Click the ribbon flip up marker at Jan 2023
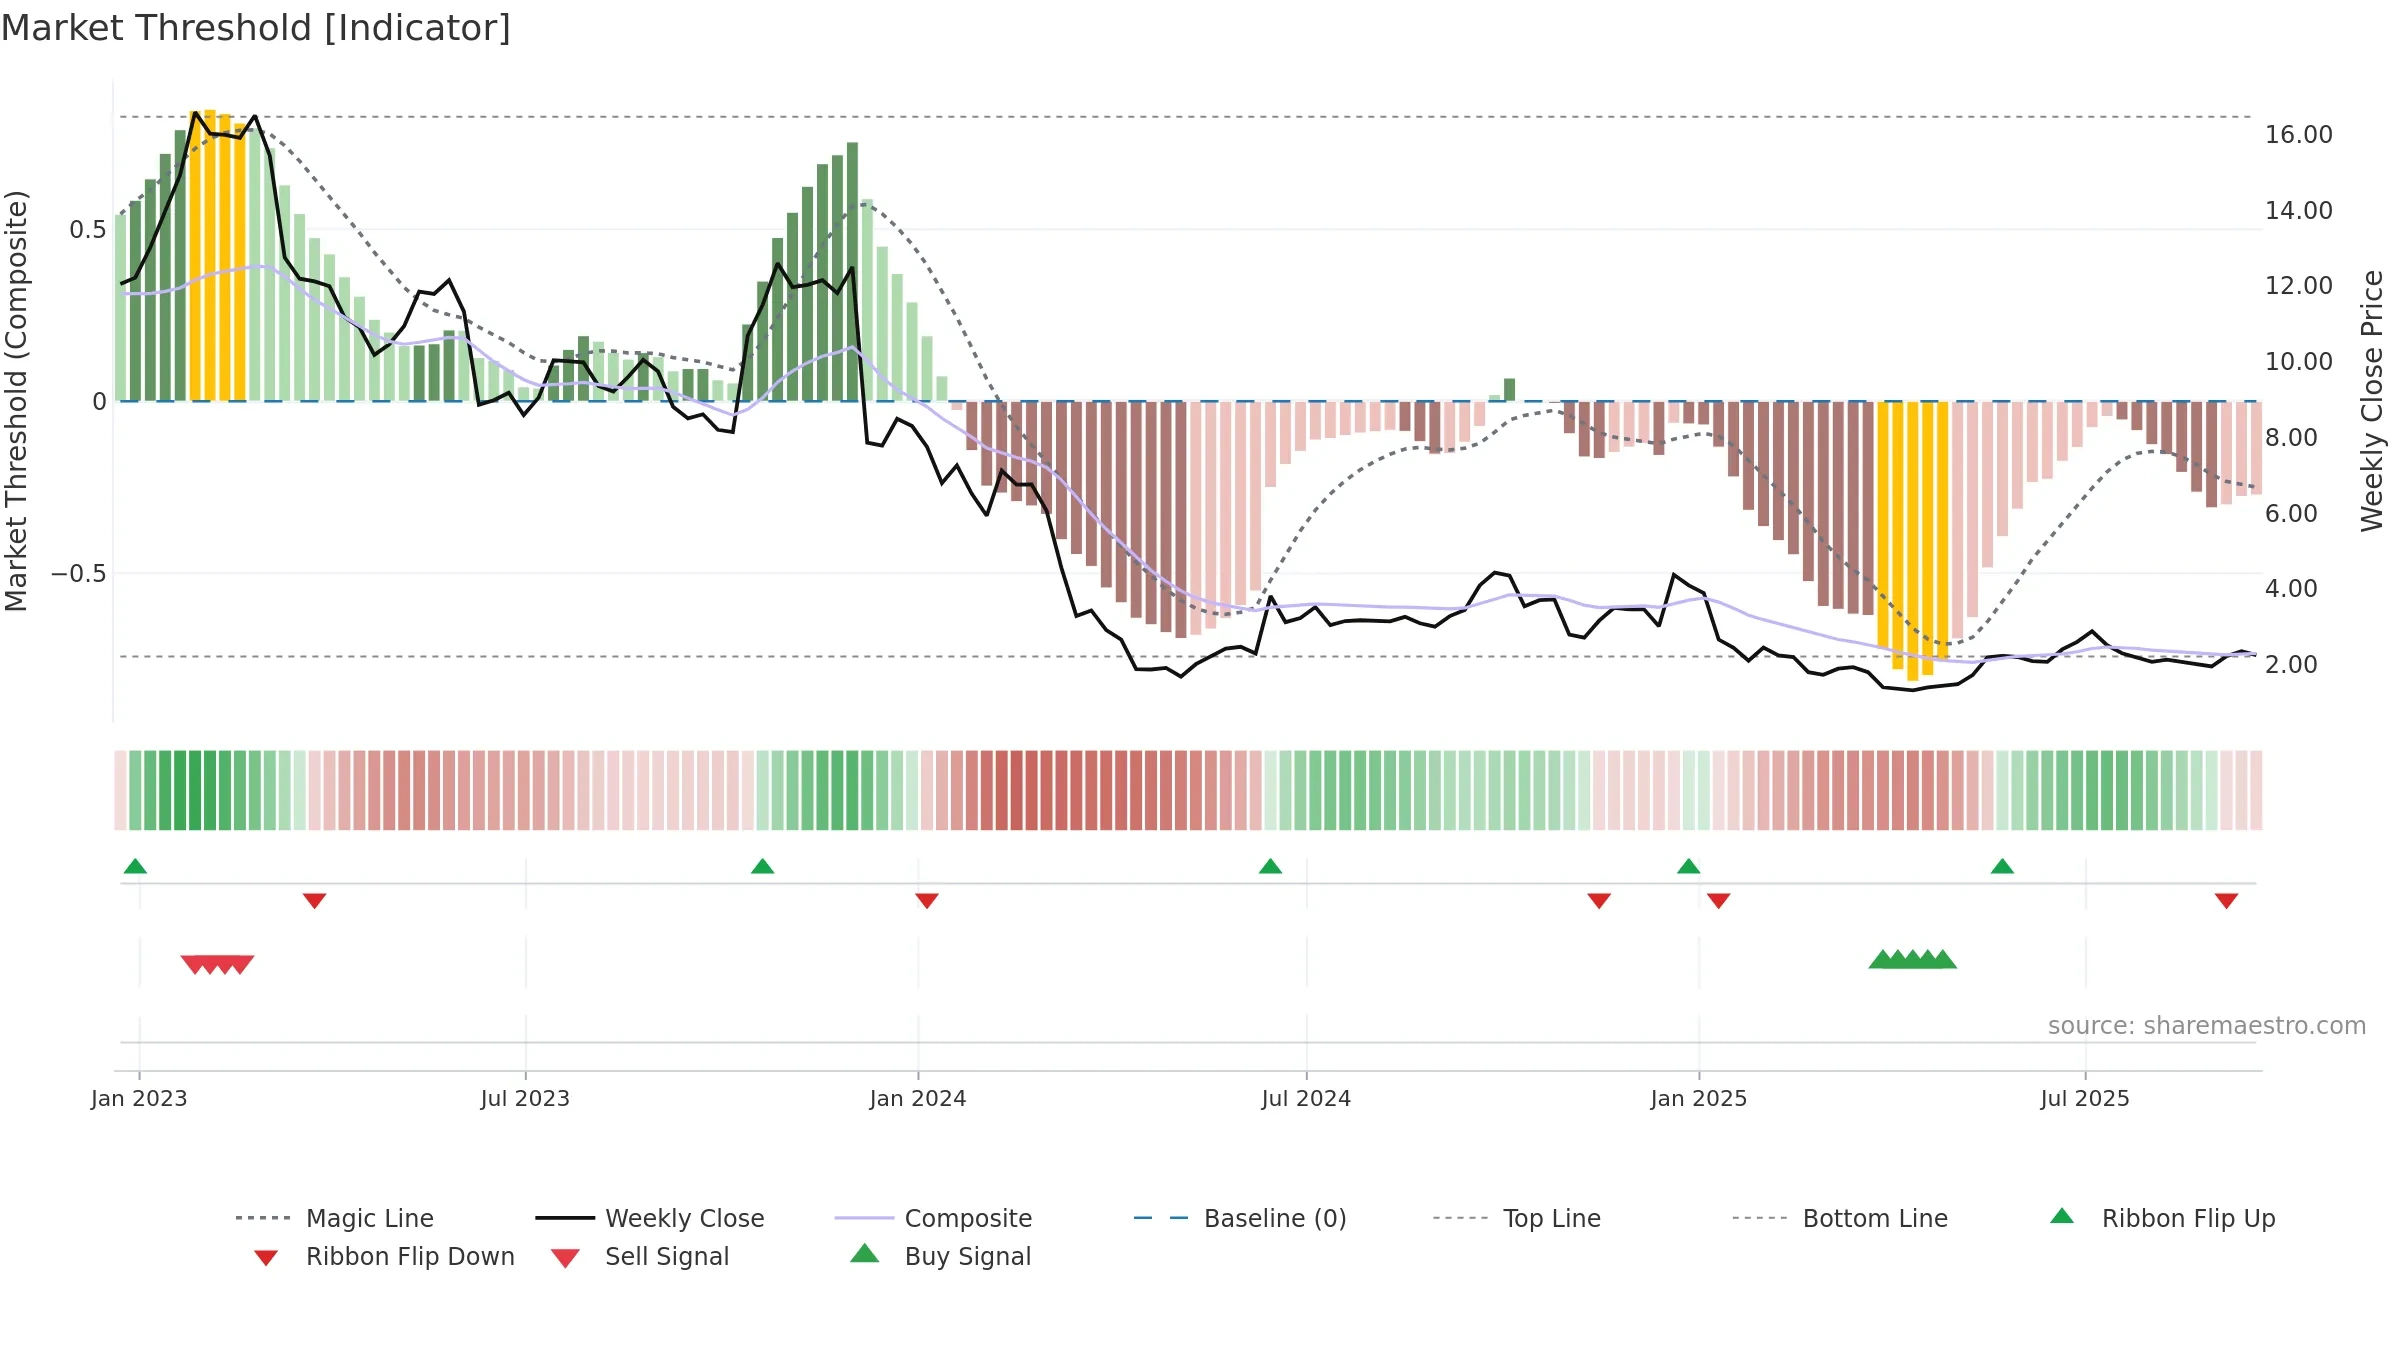 pos(135,866)
